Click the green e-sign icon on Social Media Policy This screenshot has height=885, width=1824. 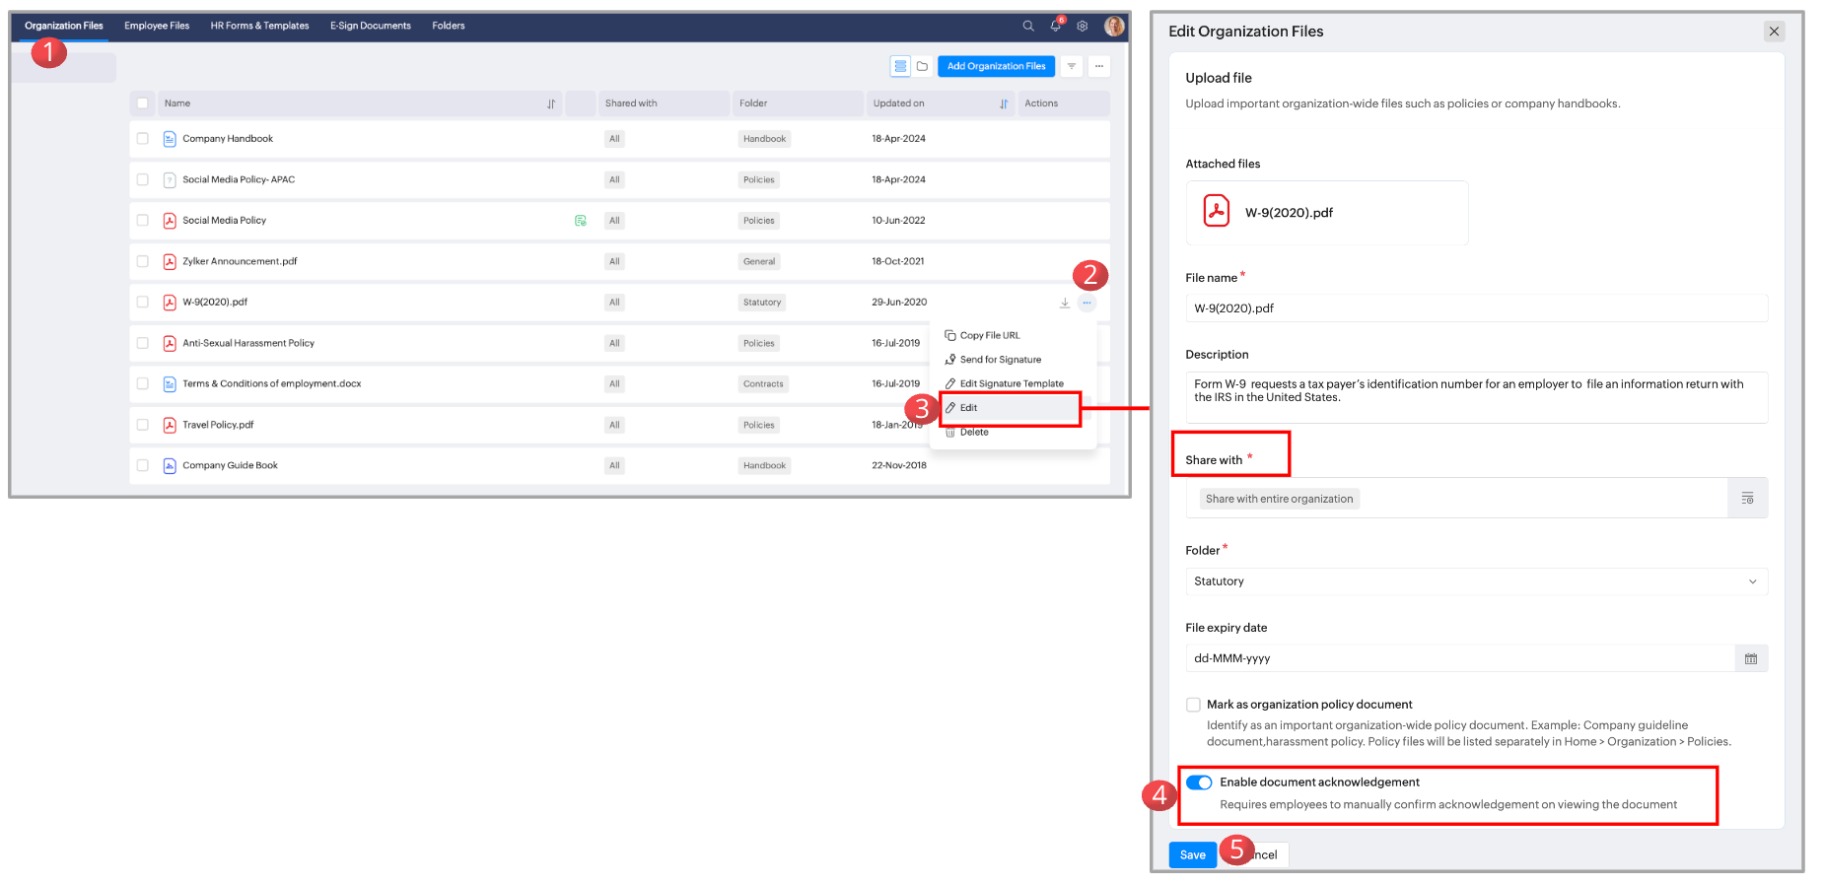point(580,221)
